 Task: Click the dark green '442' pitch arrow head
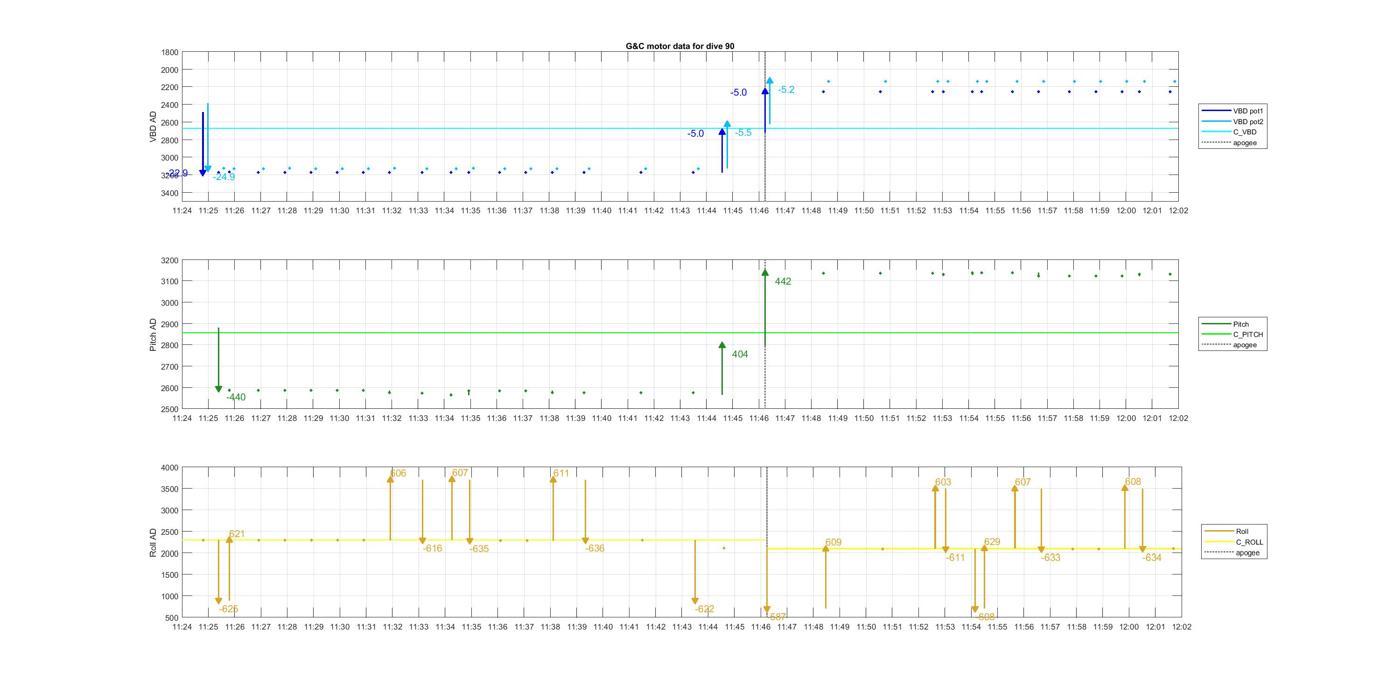(765, 273)
